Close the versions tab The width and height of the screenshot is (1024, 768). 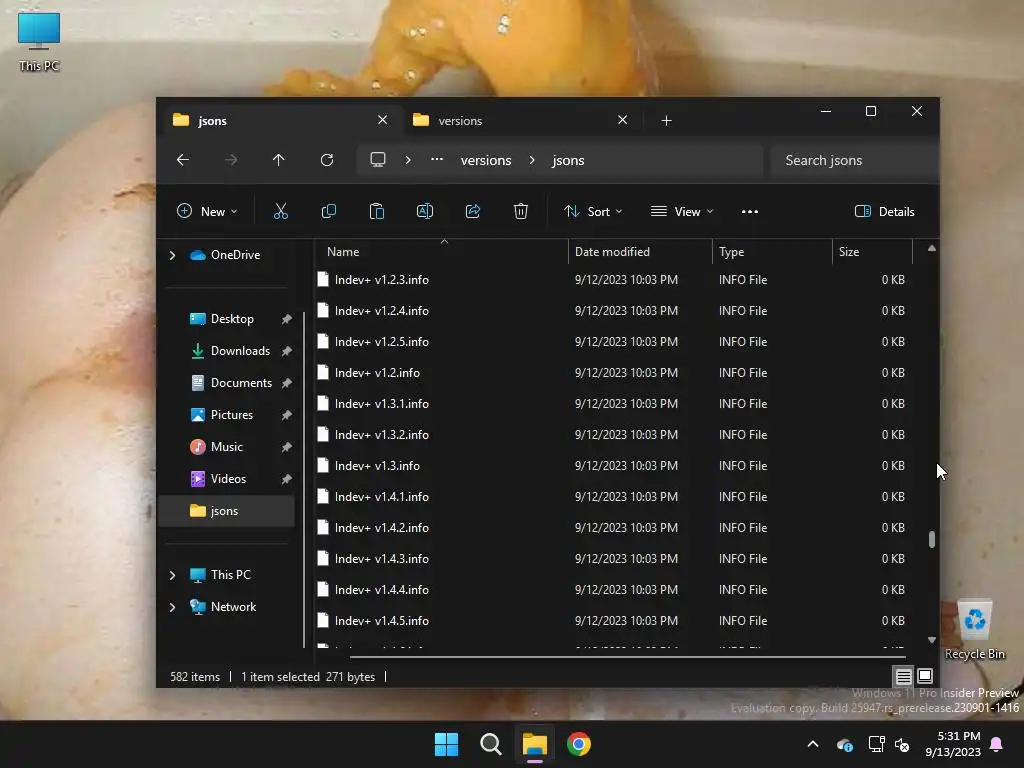pos(622,120)
